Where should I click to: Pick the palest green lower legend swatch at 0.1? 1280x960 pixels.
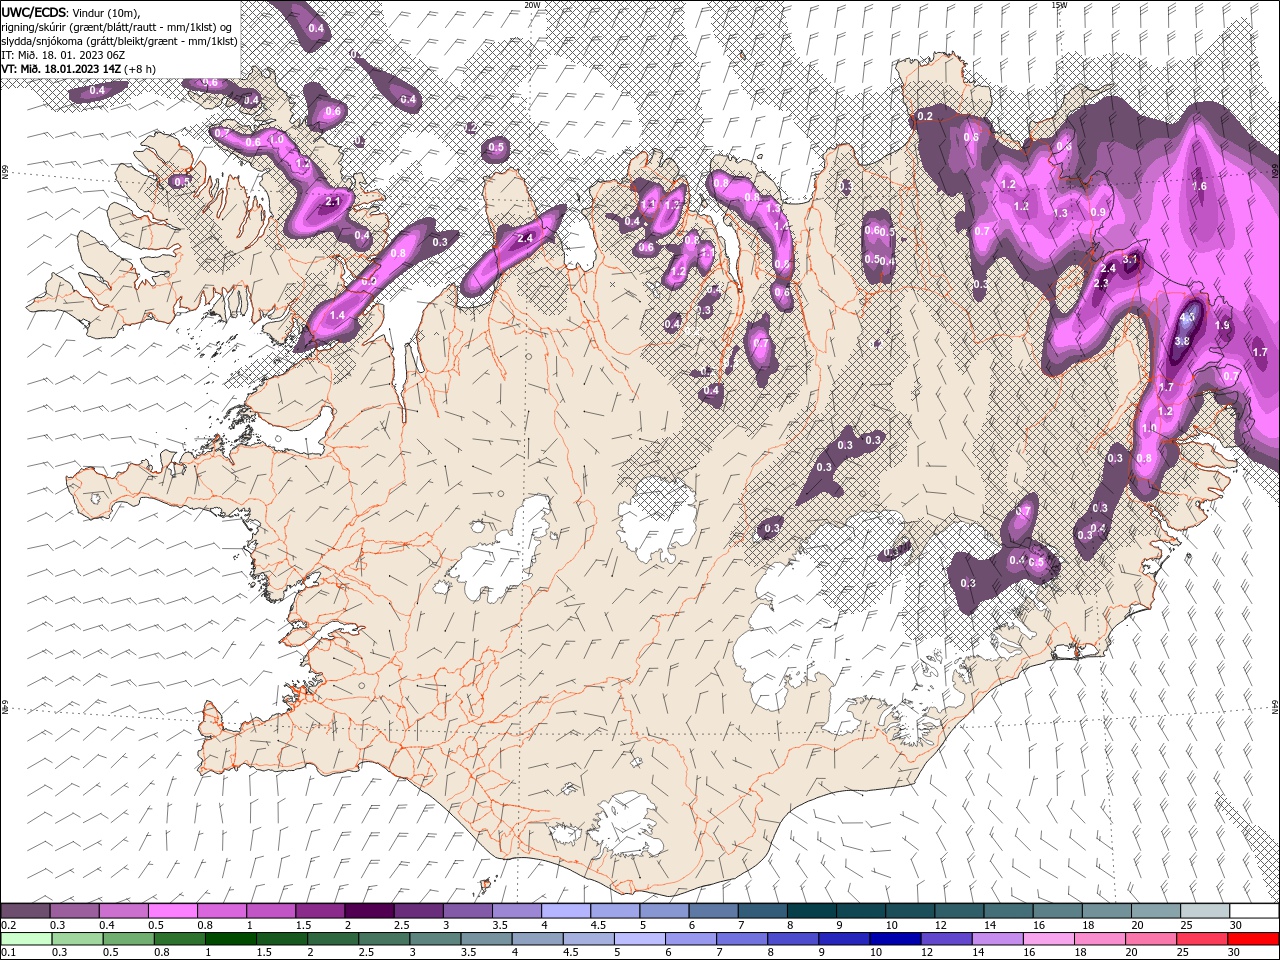point(25,939)
